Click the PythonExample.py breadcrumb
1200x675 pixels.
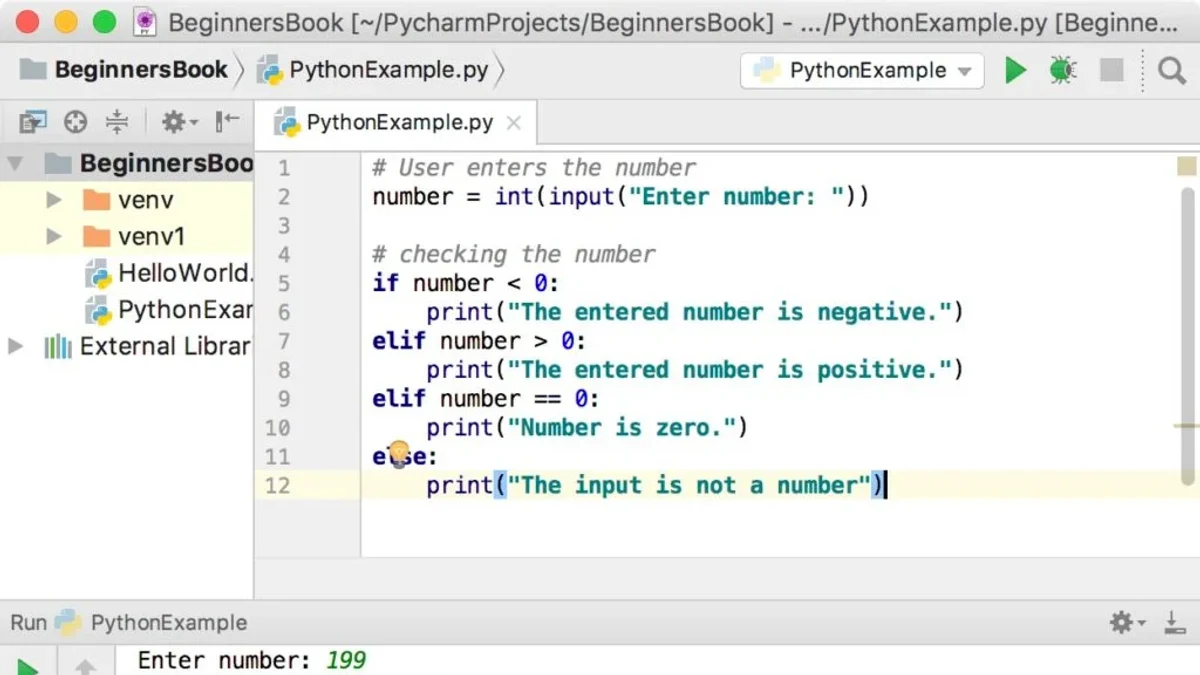374,70
